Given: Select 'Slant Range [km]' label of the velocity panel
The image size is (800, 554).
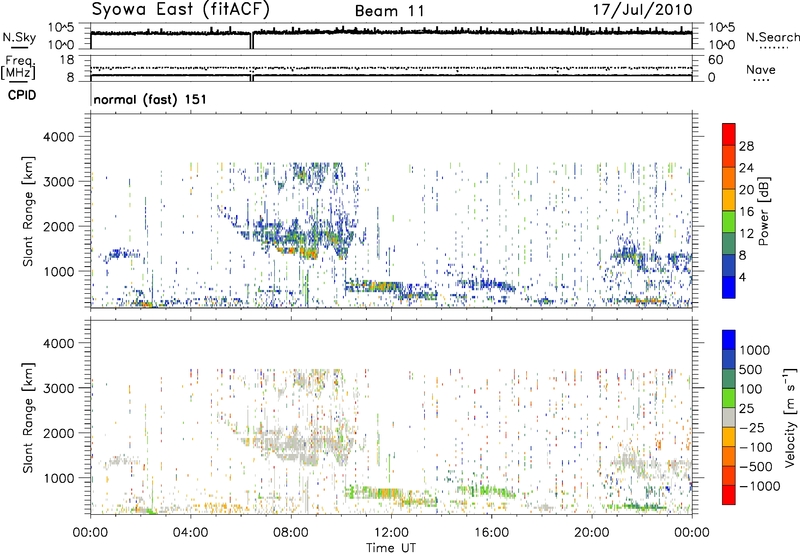Looking at the screenshot, I should (28, 417).
